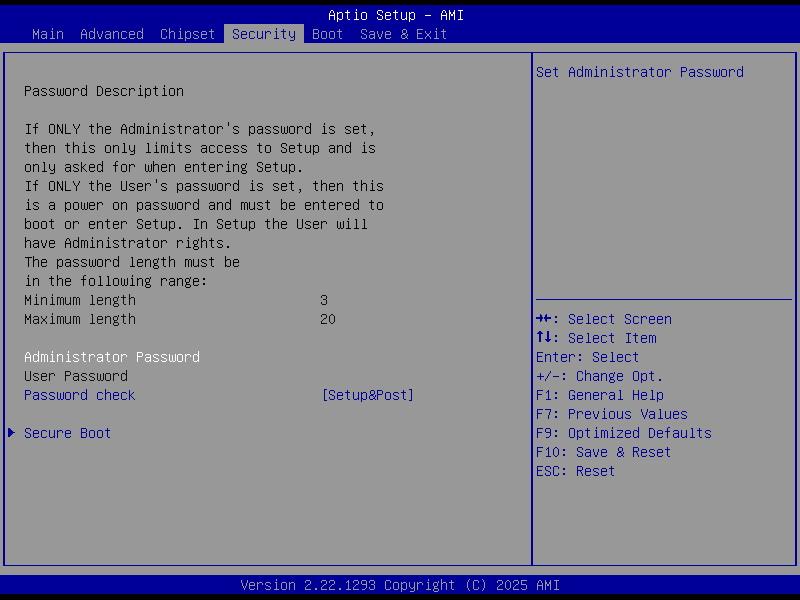Switch to Save & Exit tab
The height and width of the screenshot is (600, 800).
[x=403, y=34]
